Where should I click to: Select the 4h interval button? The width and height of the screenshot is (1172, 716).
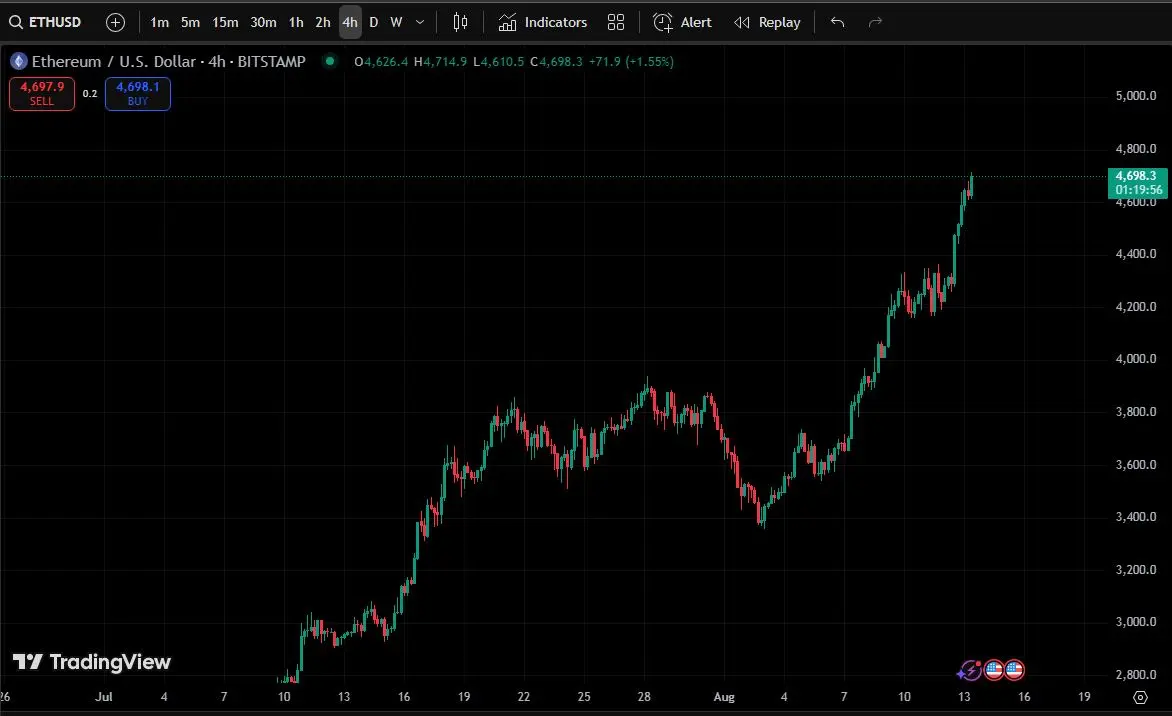pyautogui.click(x=350, y=22)
